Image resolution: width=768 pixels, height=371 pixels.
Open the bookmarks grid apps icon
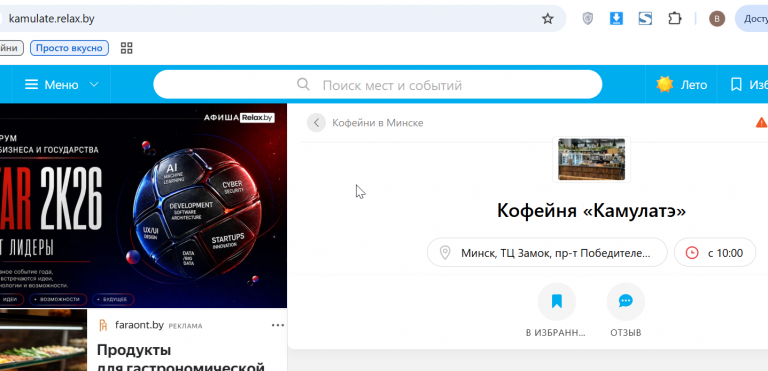click(x=126, y=48)
